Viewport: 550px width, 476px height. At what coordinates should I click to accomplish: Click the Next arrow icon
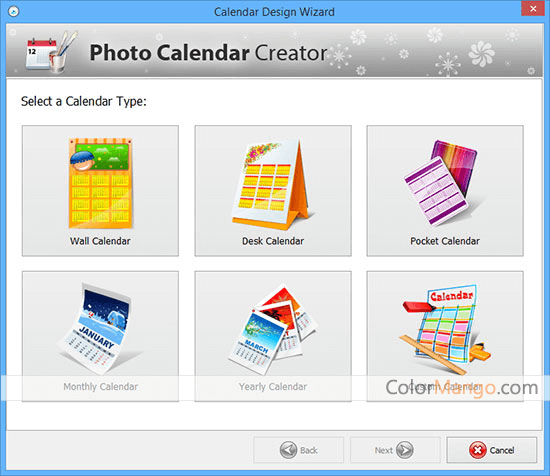(405, 450)
